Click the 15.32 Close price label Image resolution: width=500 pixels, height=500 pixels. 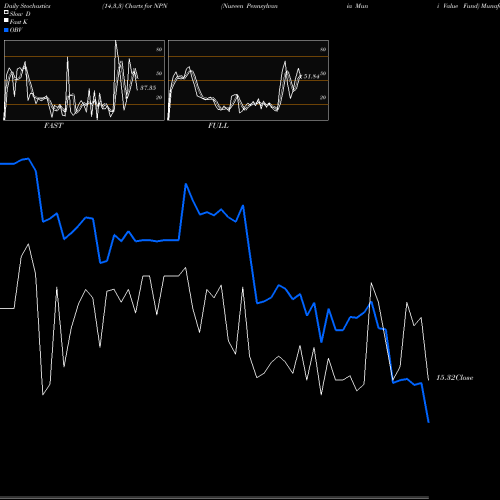pos(455,378)
